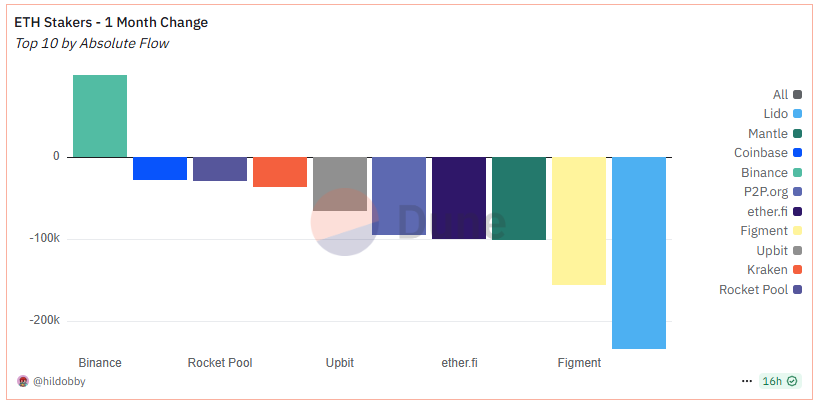Select the Upbit legend item
816x404 pixels.
pyautogui.click(x=779, y=250)
